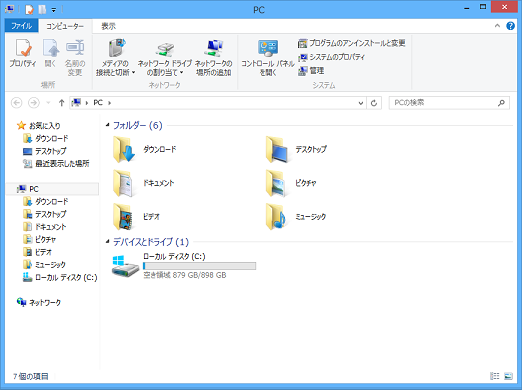Refresh the current location
Screen dimensions: 522x390
[x=374, y=103]
